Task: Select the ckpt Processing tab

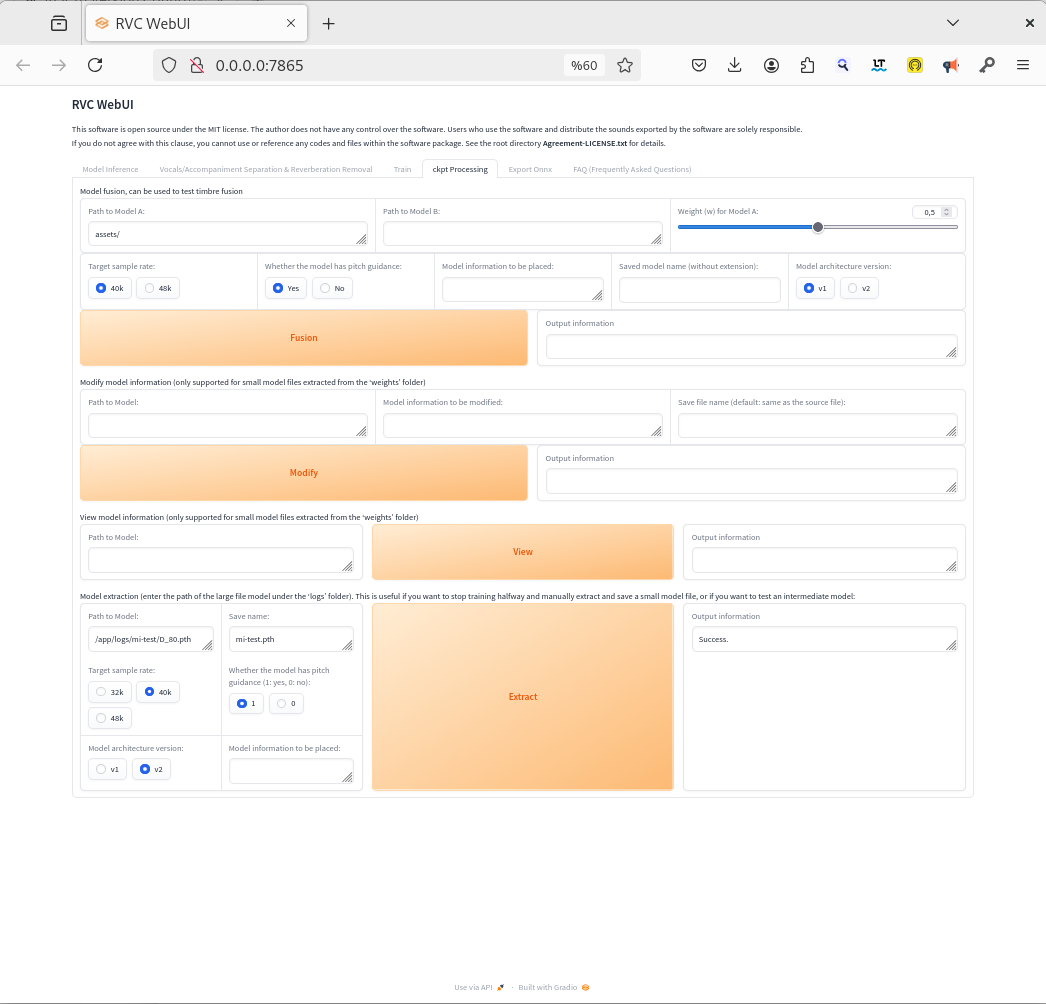Action: 460,169
